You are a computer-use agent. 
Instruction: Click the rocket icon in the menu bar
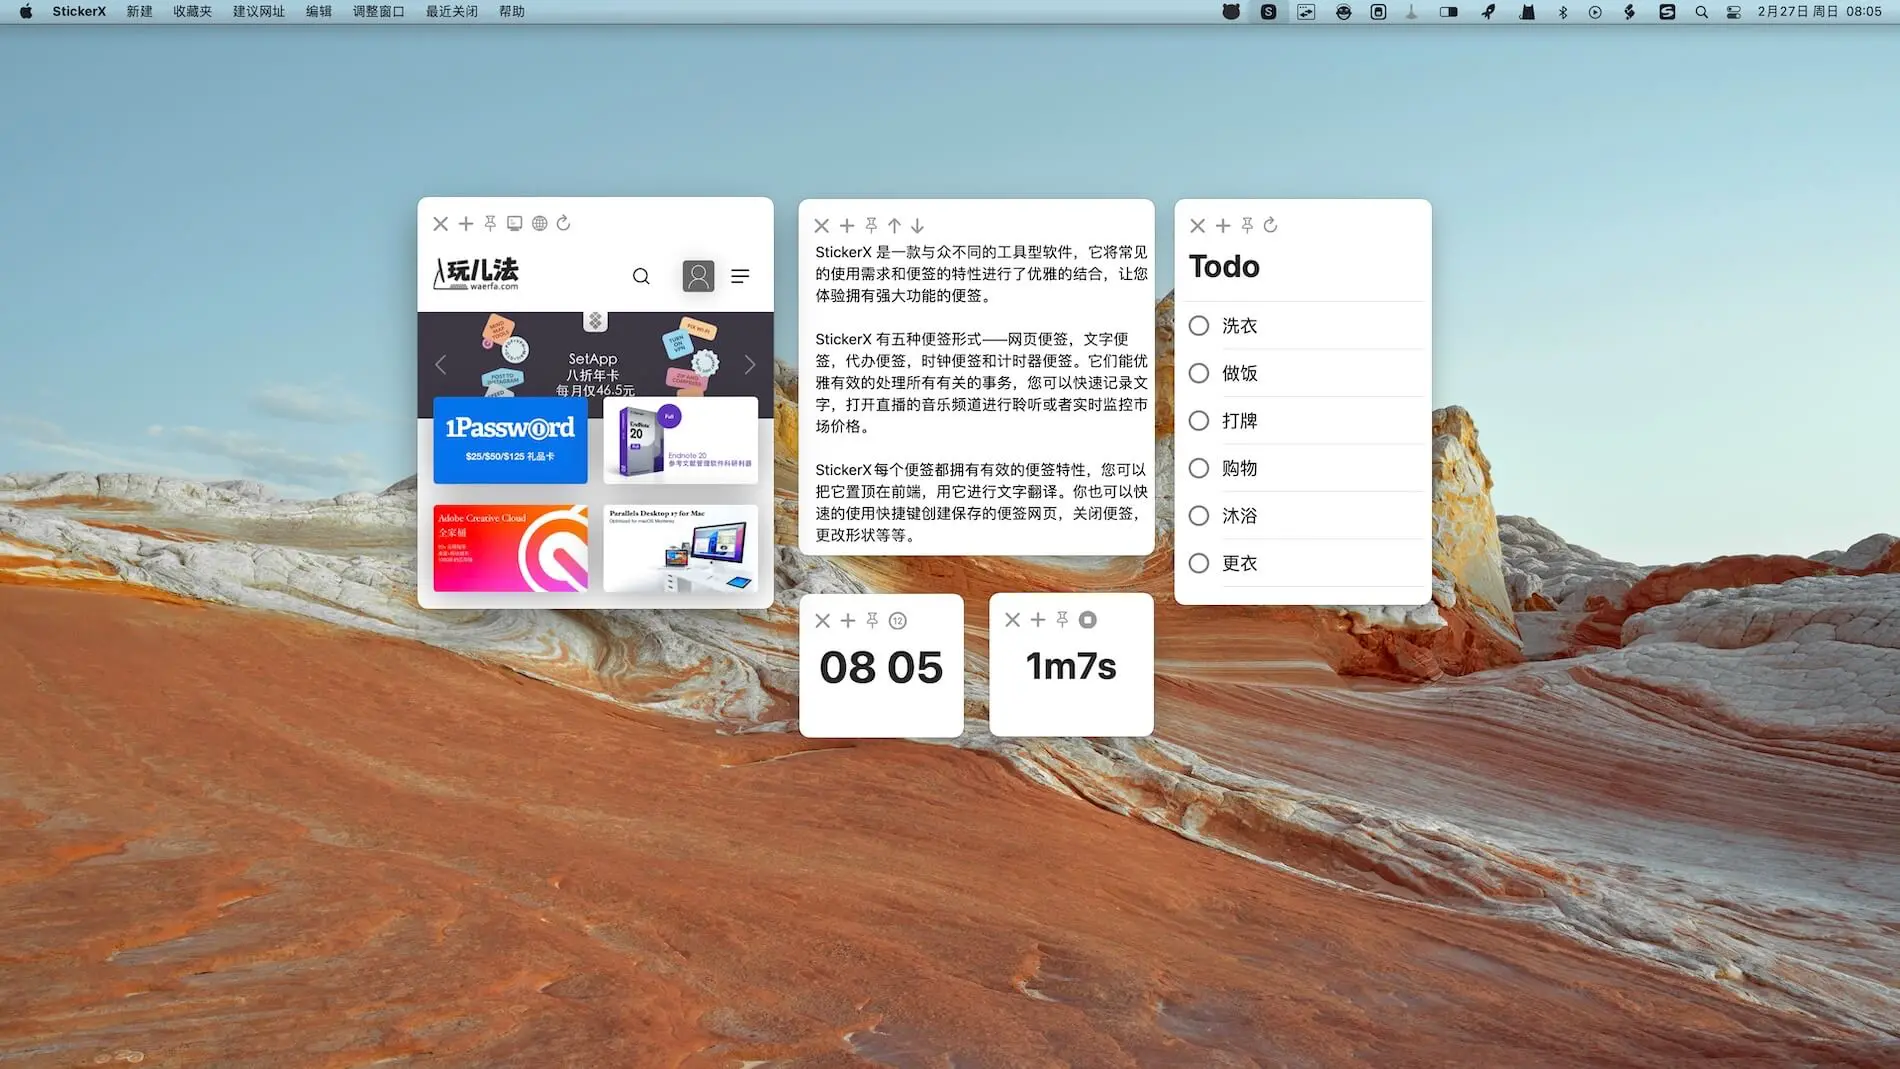[1488, 12]
